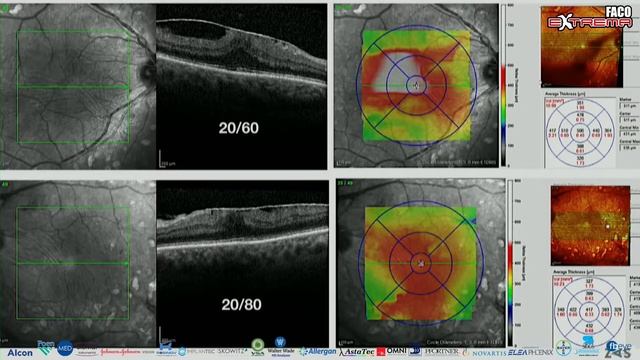Click the top OCT B-scan image
Viewport: 640px width, 360px height.
pyautogui.click(x=242, y=87)
